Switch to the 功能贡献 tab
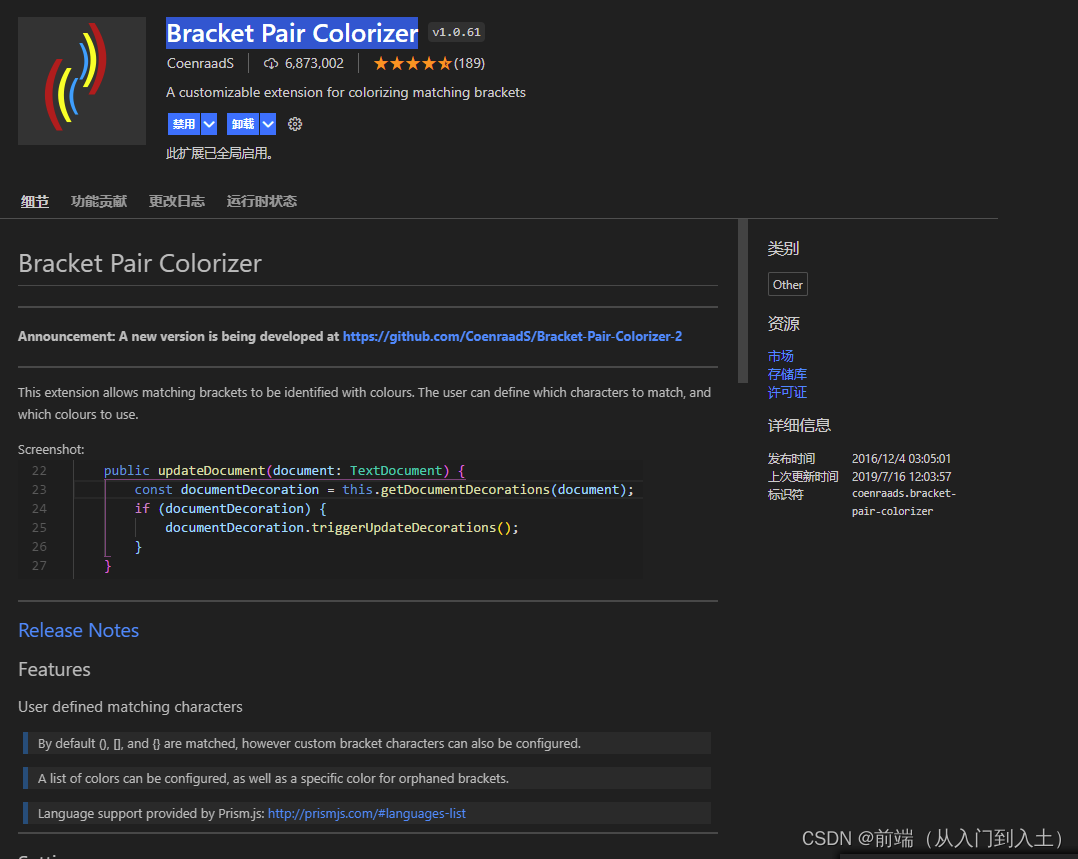 point(99,202)
